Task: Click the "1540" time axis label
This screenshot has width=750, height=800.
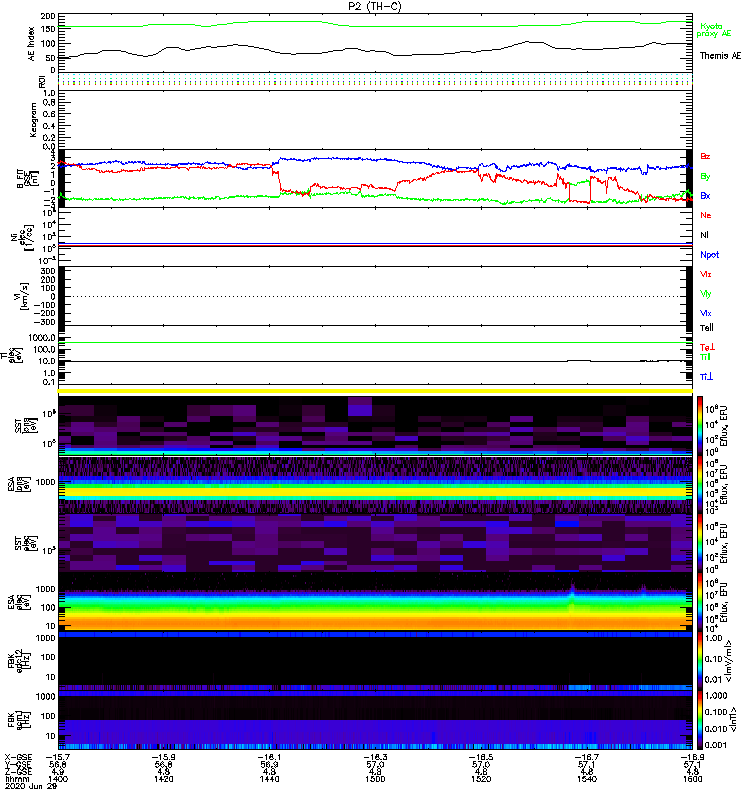Action: (587, 779)
